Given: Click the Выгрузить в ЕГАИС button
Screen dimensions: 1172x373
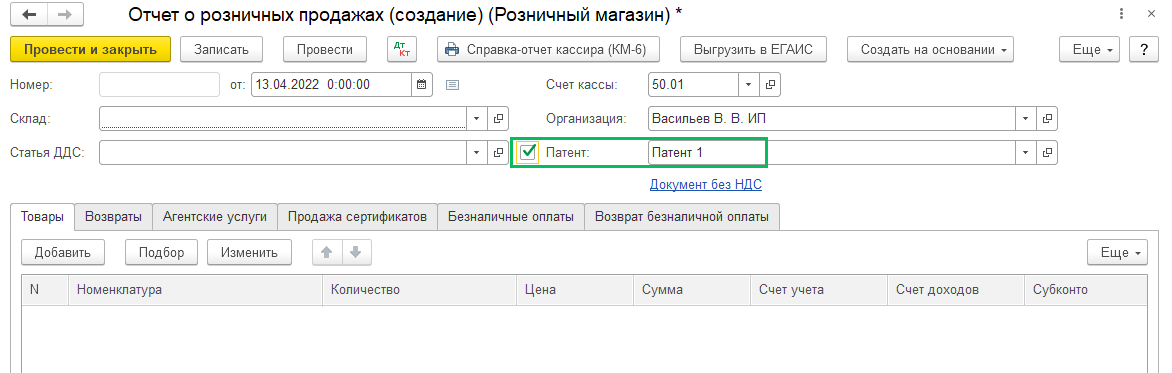Looking at the screenshot, I should coord(753,50).
